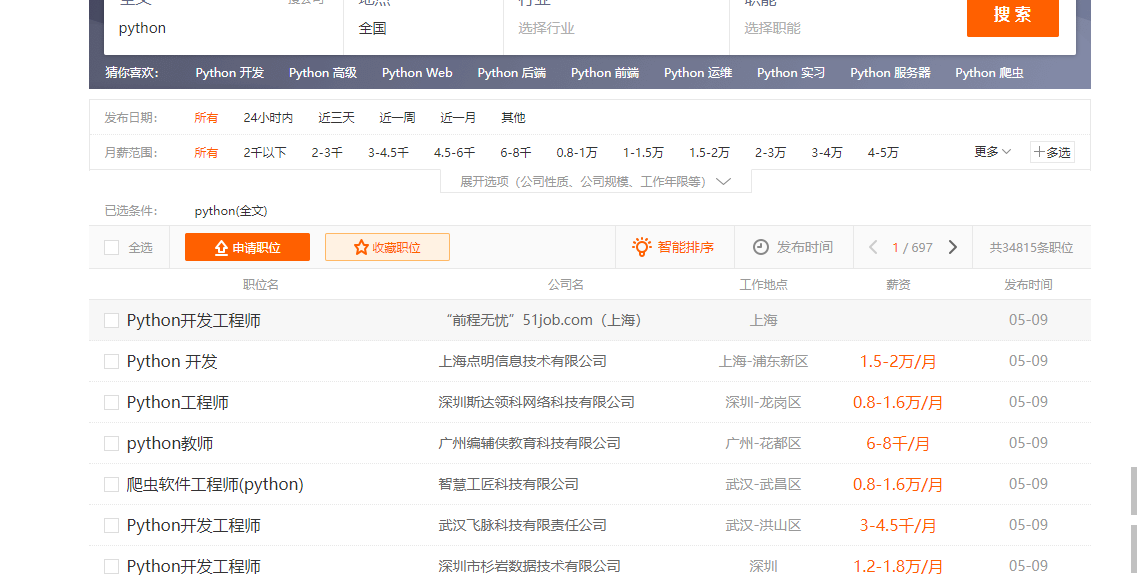The height and width of the screenshot is (575, 1137).
Task: Filter salary by 2千以下
Action: 265,152
